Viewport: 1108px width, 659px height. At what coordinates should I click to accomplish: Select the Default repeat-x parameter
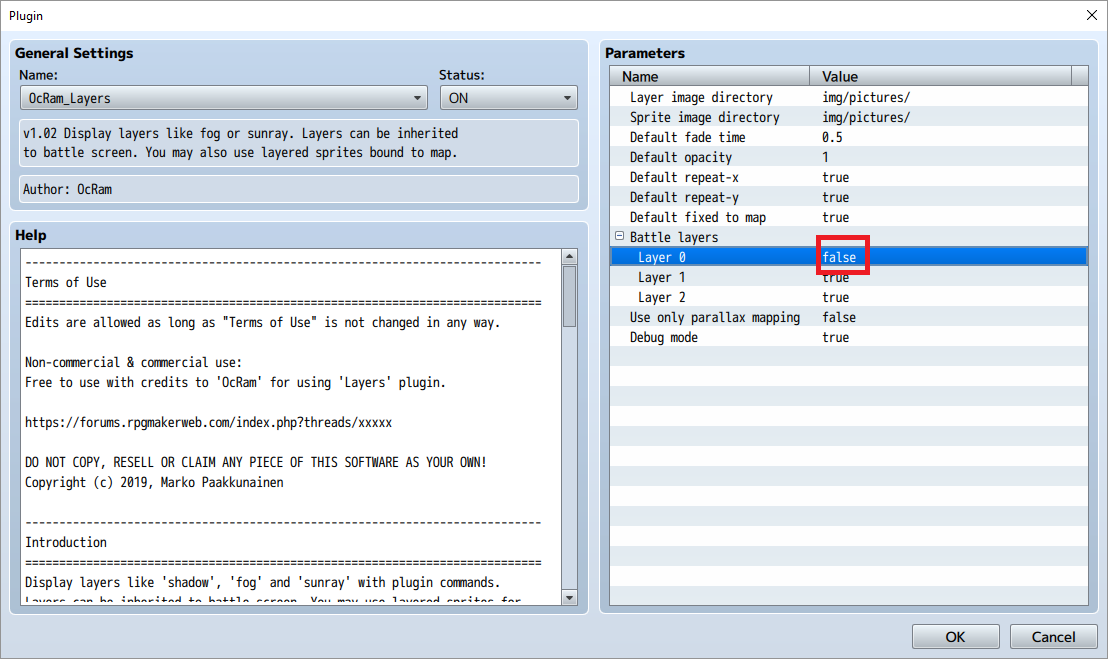point(849,177)
